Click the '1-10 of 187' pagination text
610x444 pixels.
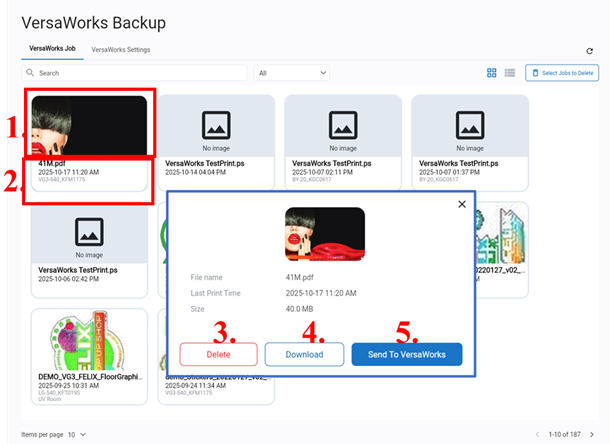click(x=564, y=434)
